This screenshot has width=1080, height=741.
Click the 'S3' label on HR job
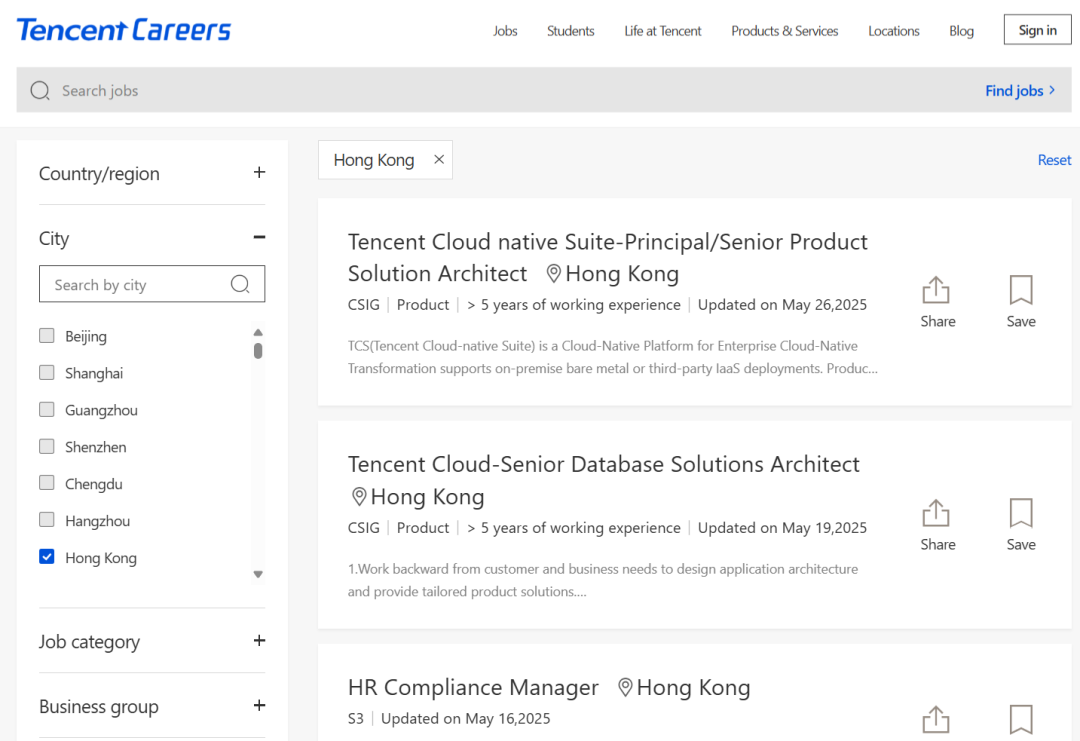pos(355,719)
